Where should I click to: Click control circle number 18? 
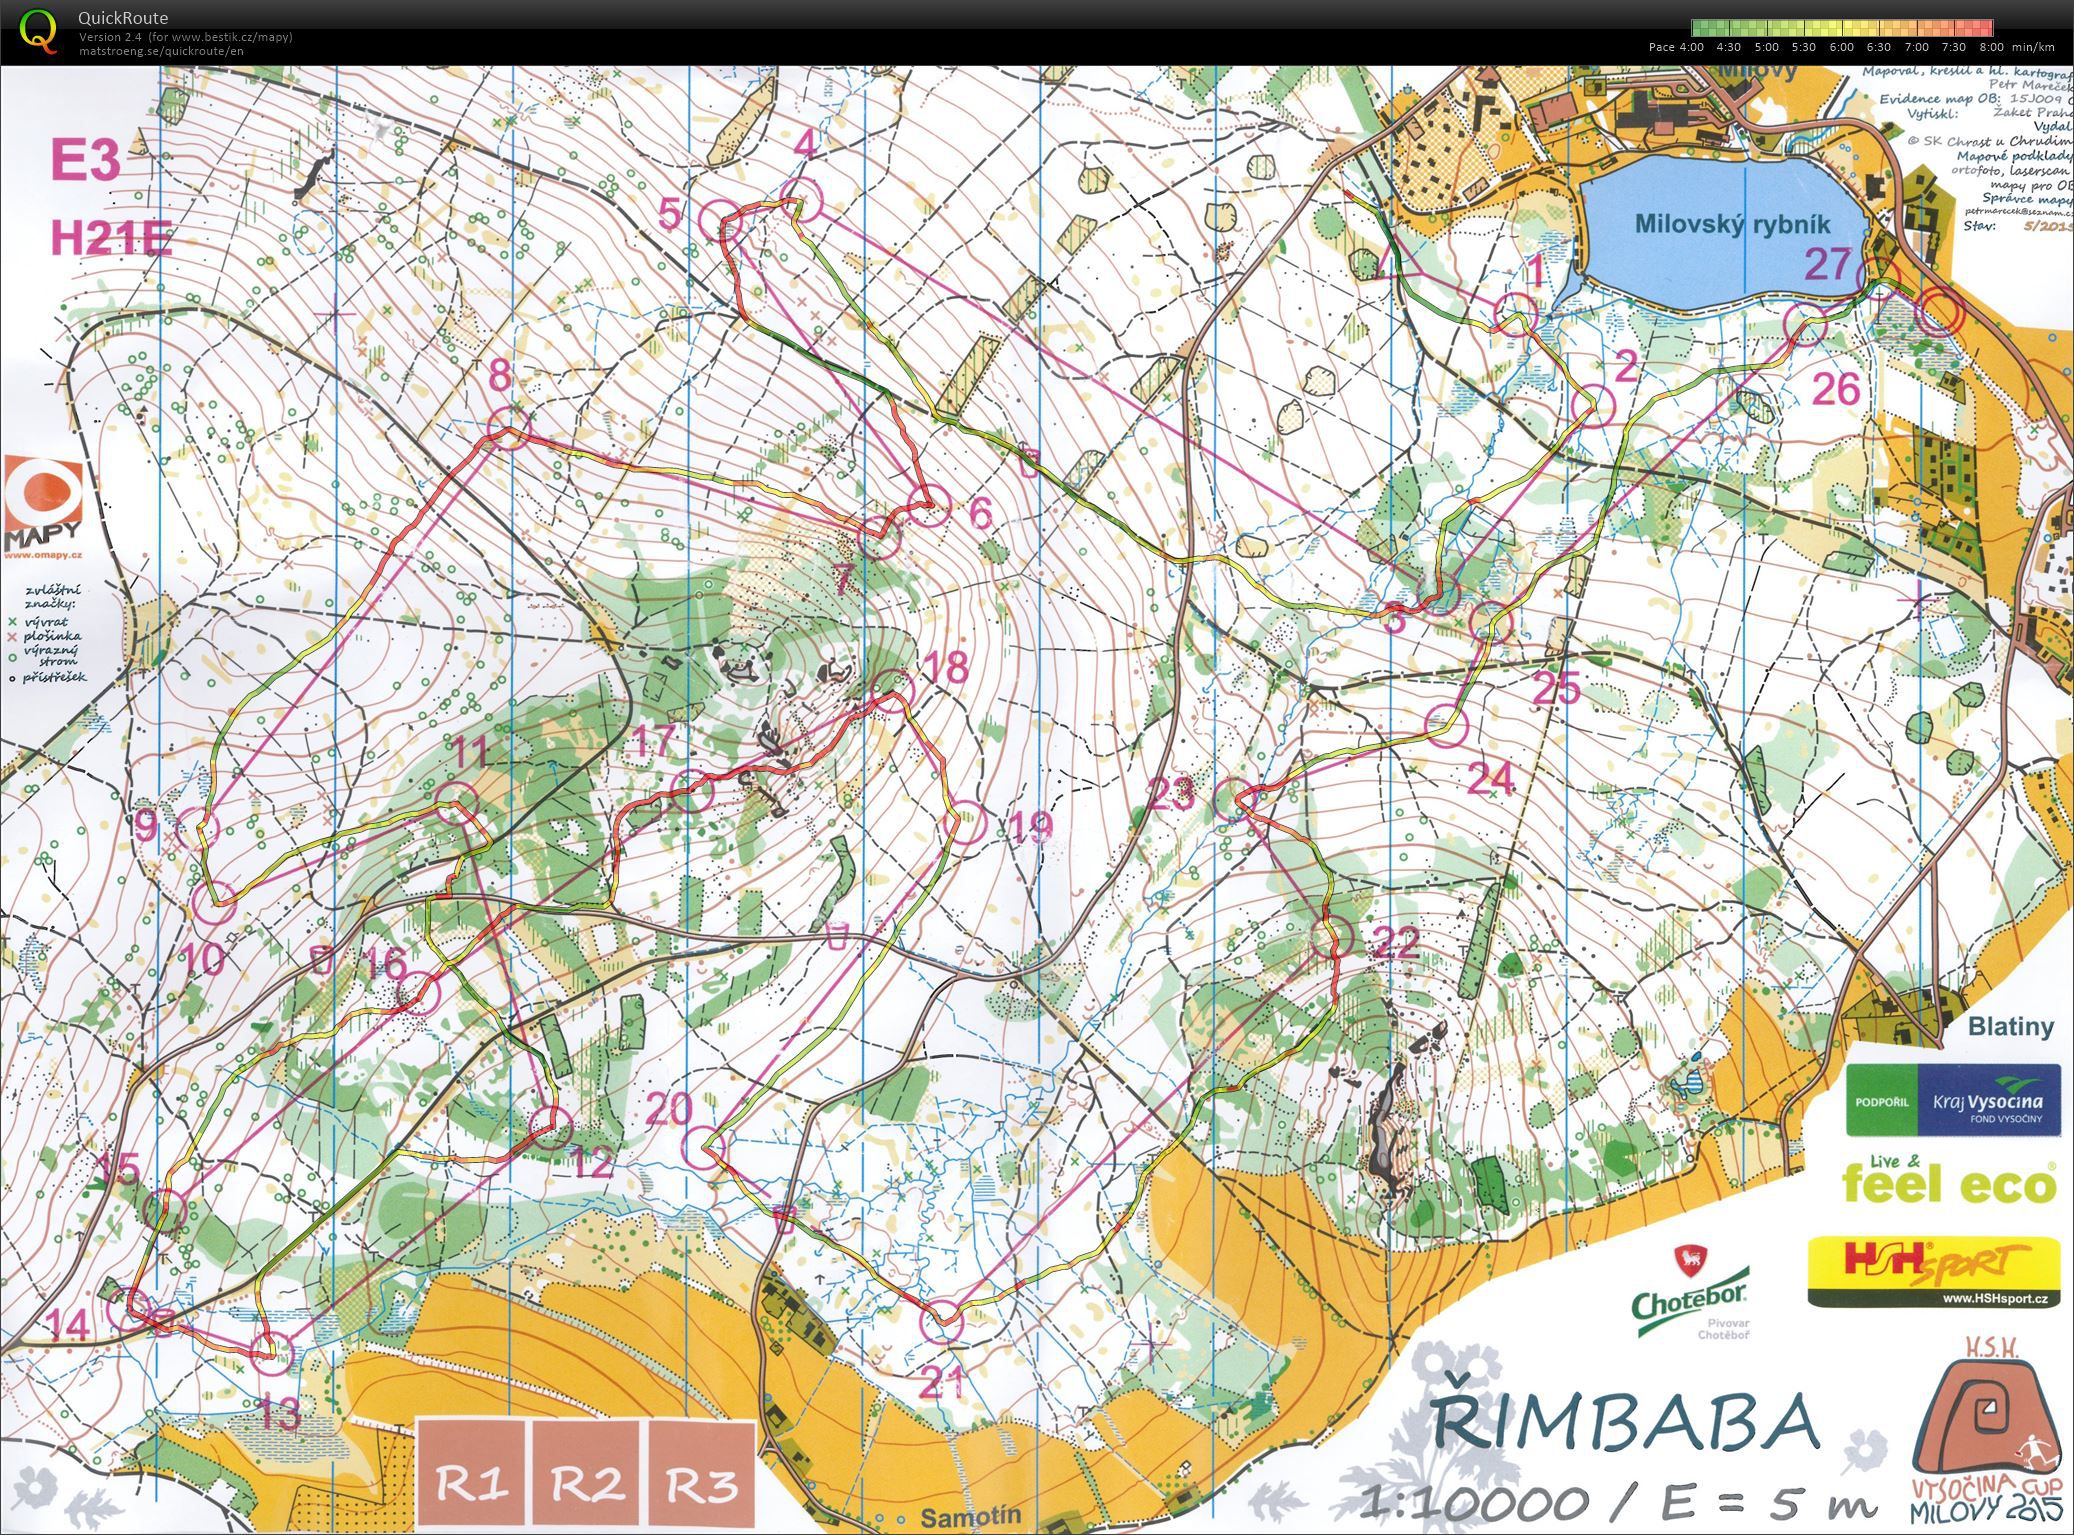point(892,690)
